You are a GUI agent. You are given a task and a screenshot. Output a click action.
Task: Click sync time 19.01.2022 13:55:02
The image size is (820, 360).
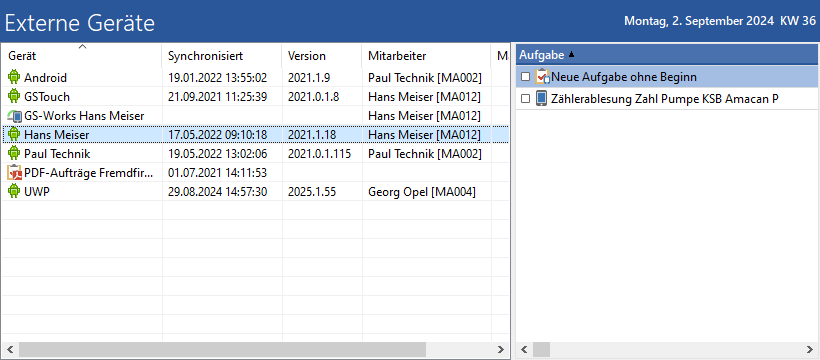coord(218,78)
